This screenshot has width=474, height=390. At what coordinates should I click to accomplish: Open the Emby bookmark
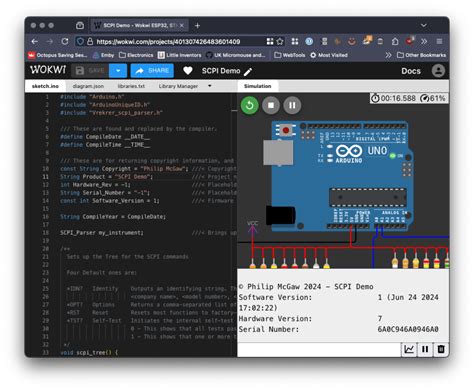click(x=103, y=55)
